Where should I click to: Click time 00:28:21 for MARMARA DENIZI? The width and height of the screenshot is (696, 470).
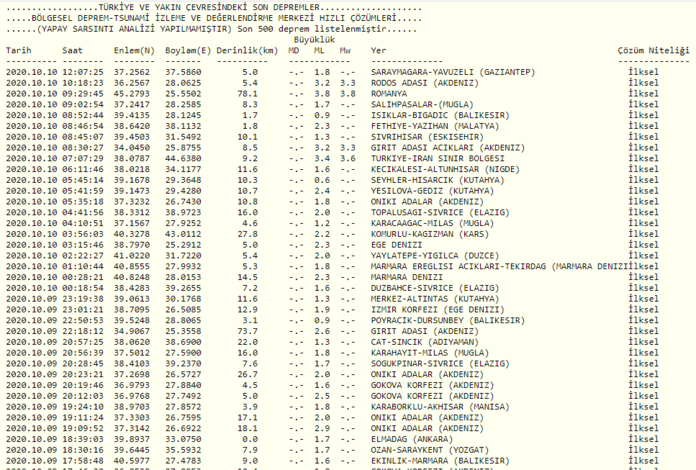click(83, 277)
